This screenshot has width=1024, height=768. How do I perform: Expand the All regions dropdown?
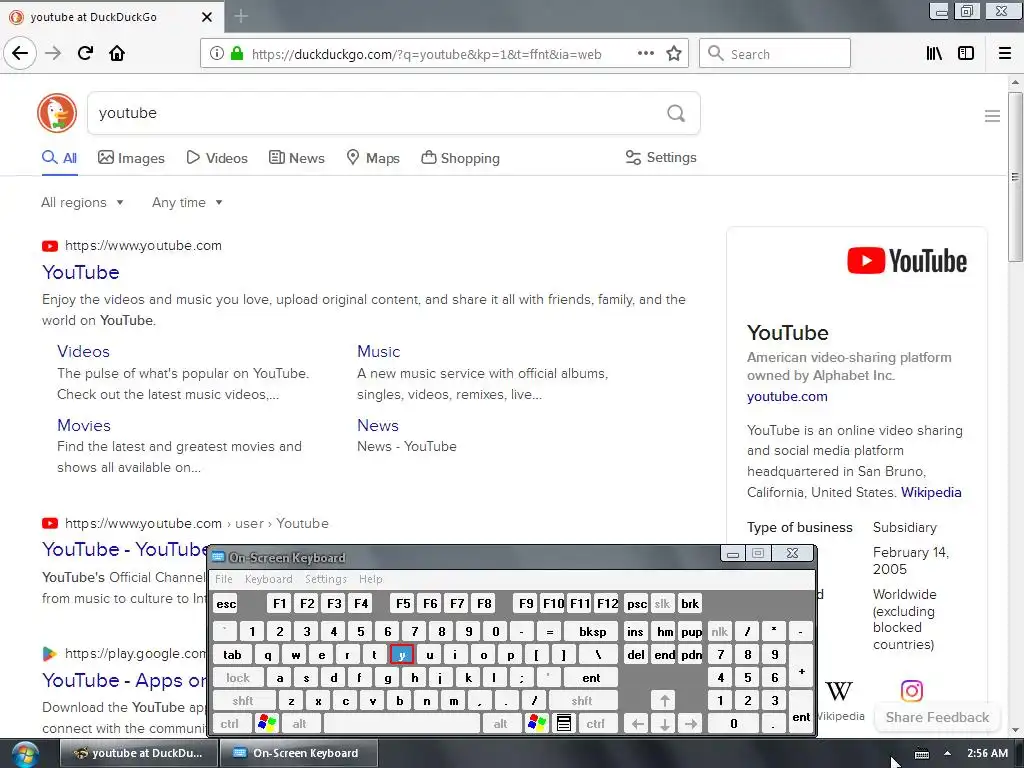click(x=82, y=202)
